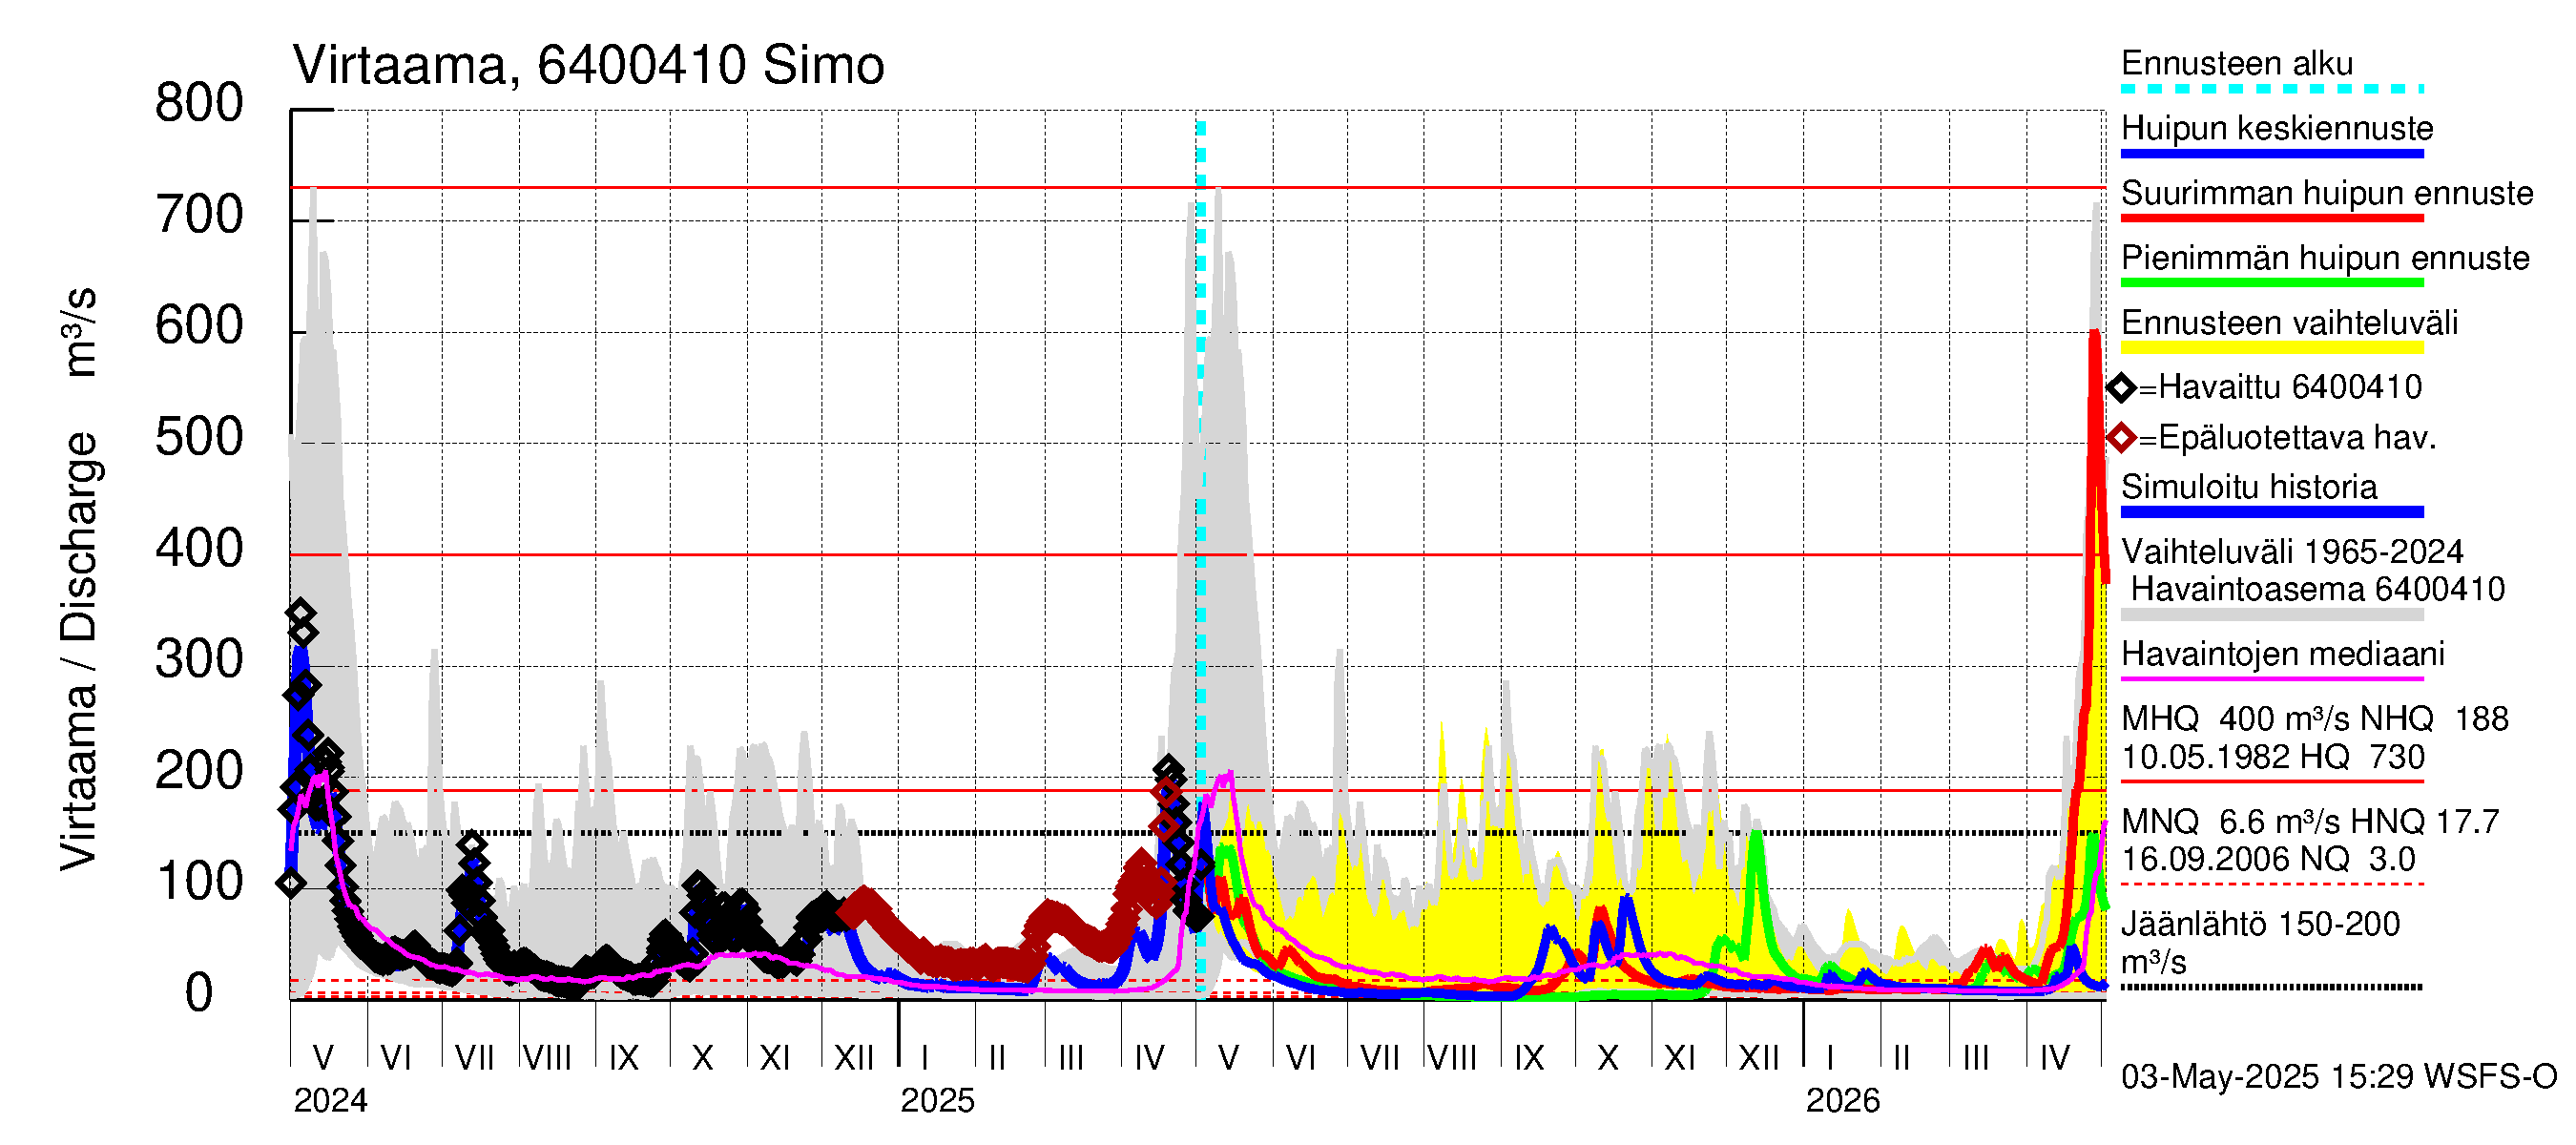Image resolution: width=2576 pixels, height=1145 pixels.
Task: Click '16.09.2006 NQ 3.0' text
Action: [2268, 859]
